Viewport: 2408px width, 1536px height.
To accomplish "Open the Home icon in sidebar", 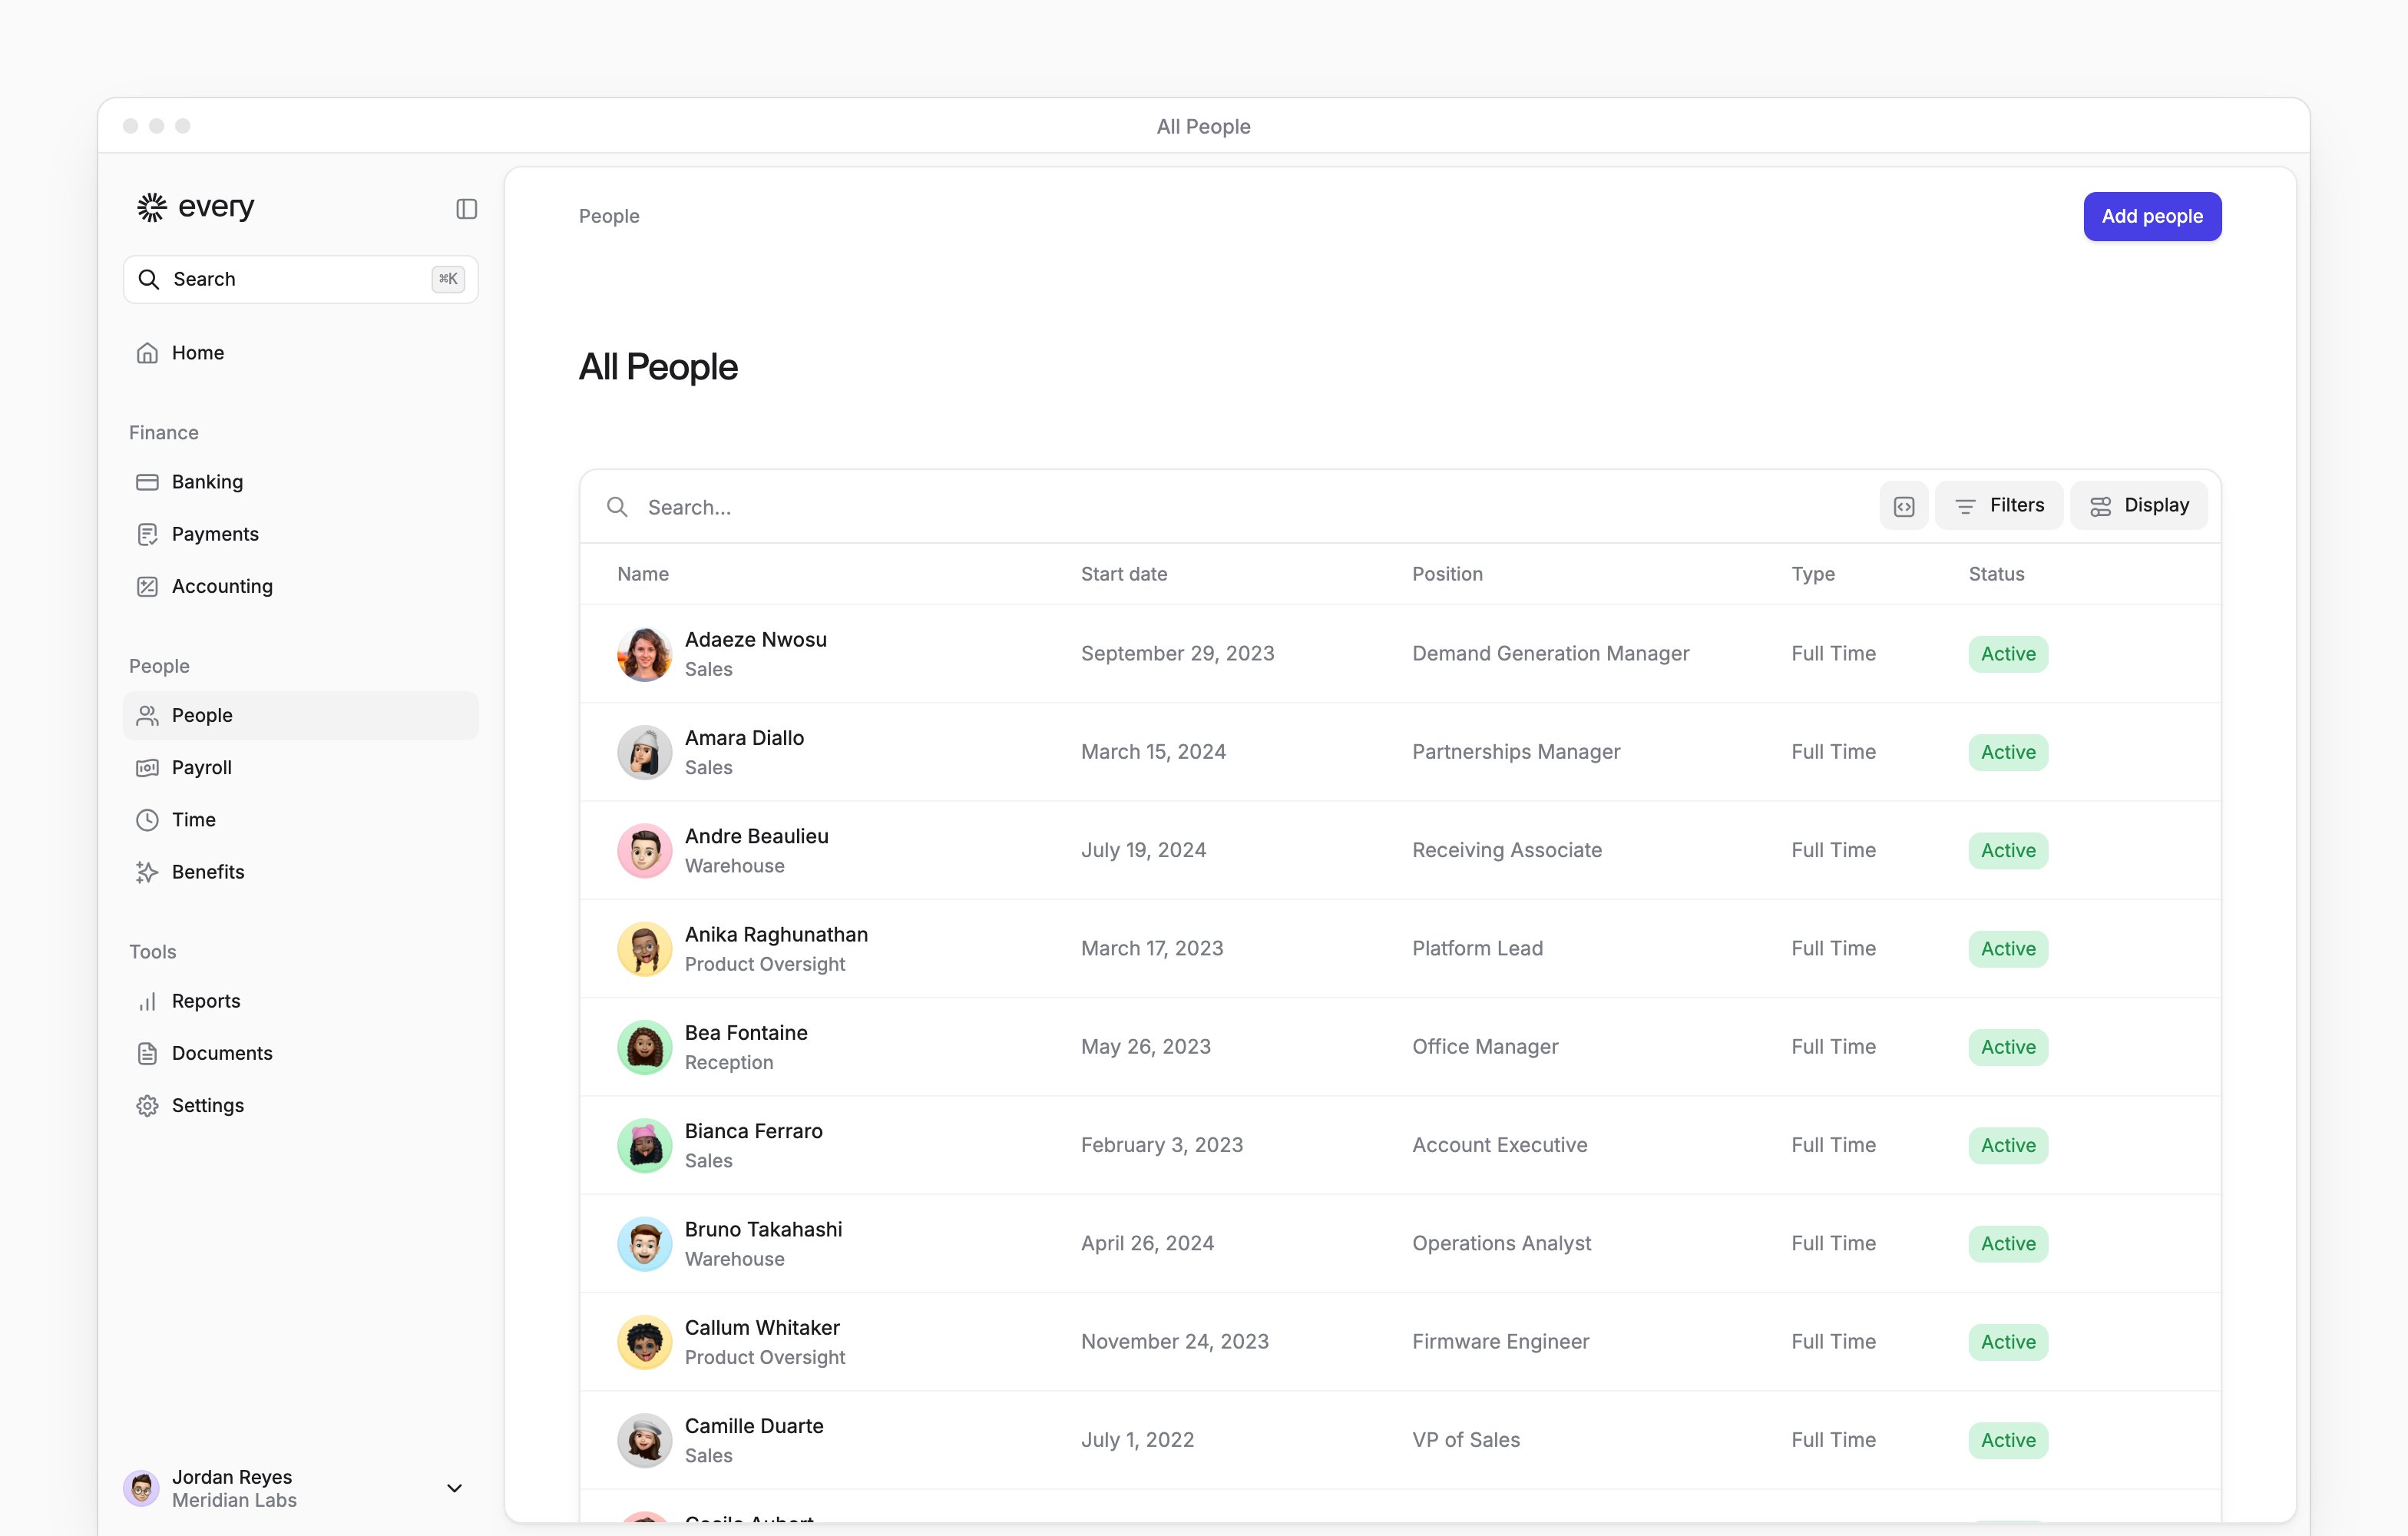I will 147,353.
